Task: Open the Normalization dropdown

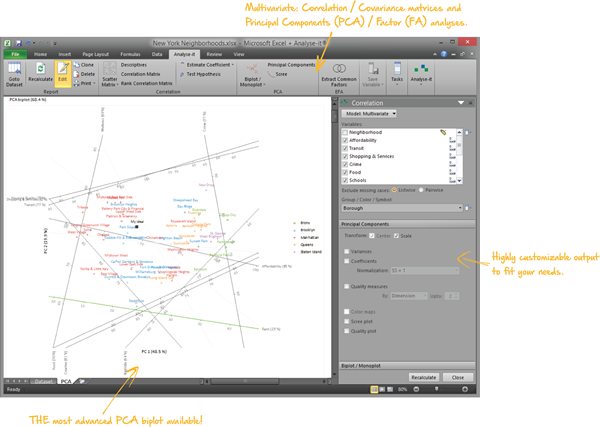Action: pos(425,271)
